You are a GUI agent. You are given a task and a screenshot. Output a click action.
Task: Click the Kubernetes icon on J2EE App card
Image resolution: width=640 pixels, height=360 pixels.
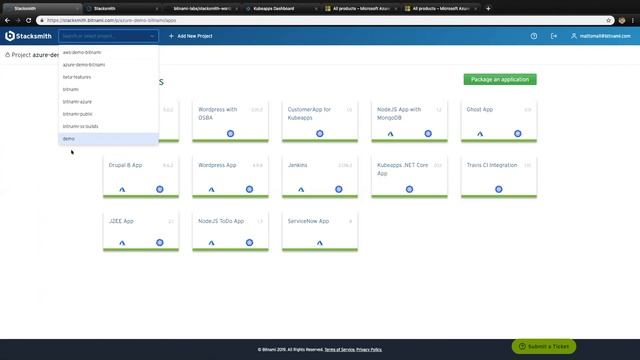[x=160, y=242]
